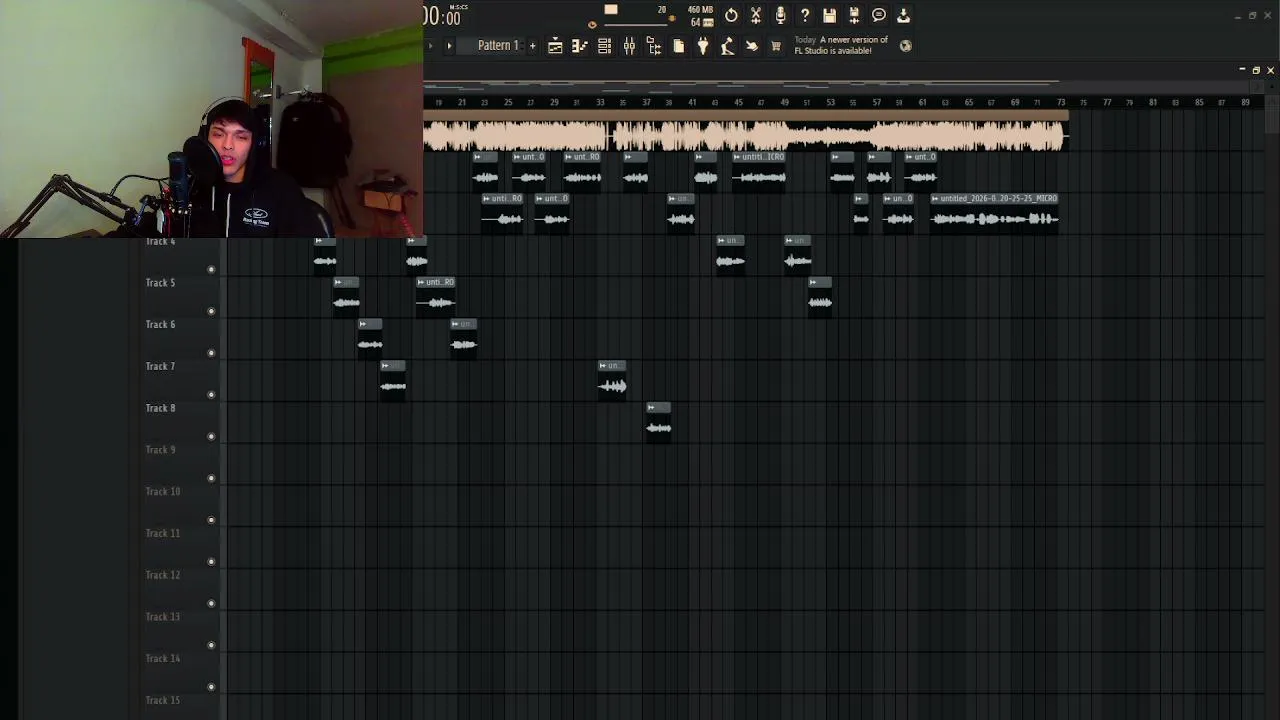Add a new pattern with the plus button
This screenshot has height=720, width=1280.
click(532, 46)
